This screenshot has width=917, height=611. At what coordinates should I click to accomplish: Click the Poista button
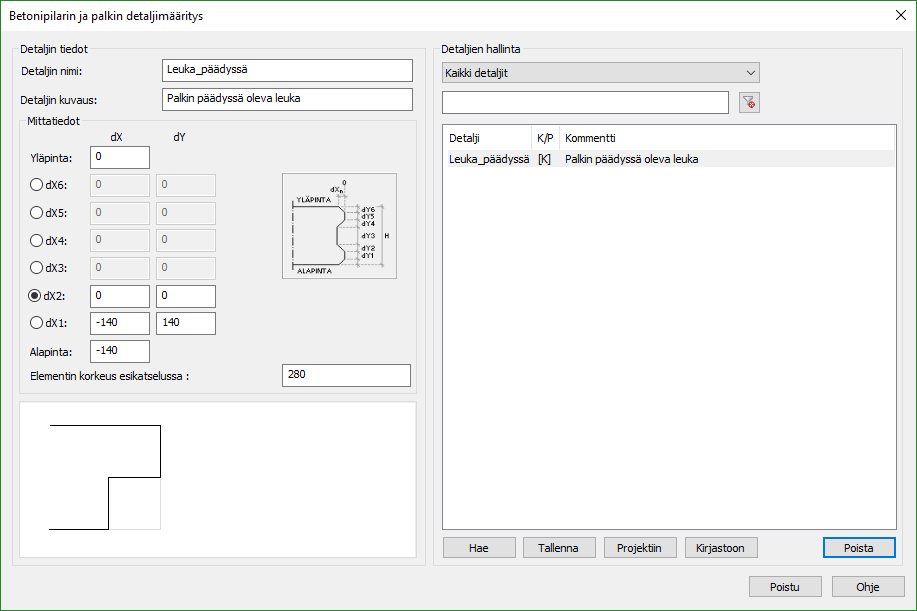coord(858,548)
